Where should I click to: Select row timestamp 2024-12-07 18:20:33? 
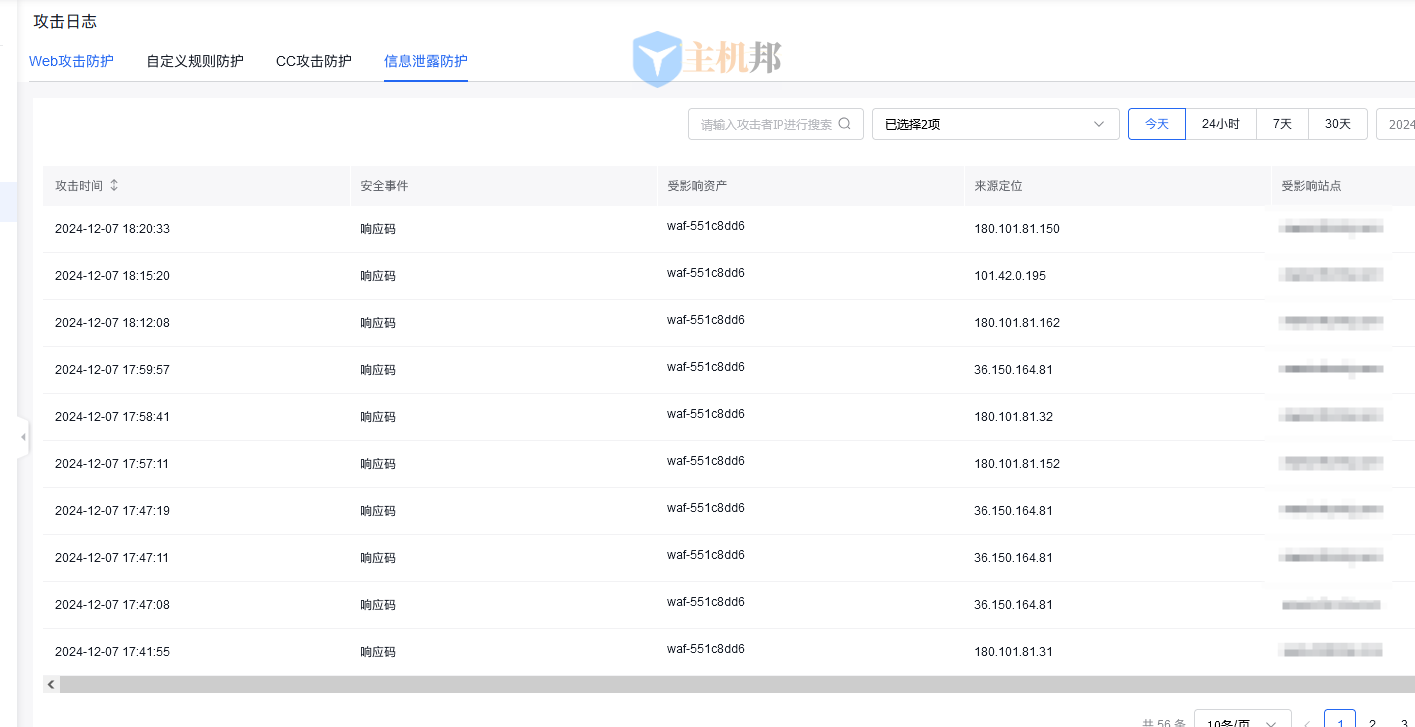point(112,229)
